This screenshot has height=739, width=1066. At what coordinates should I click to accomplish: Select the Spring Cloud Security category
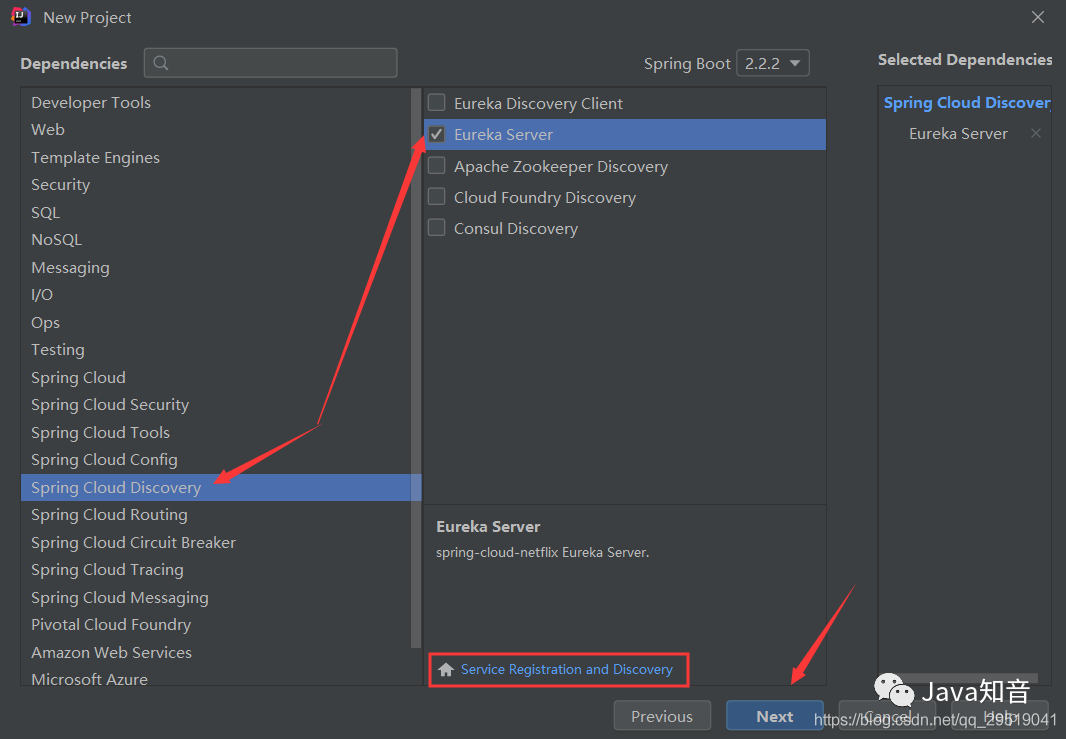click(216, 405)
